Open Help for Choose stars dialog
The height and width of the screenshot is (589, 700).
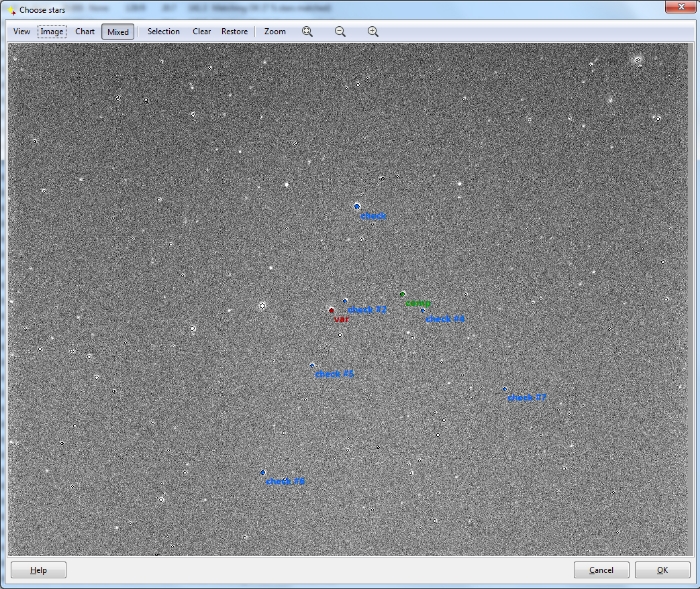pyautogui.click(x=38, y=570)
